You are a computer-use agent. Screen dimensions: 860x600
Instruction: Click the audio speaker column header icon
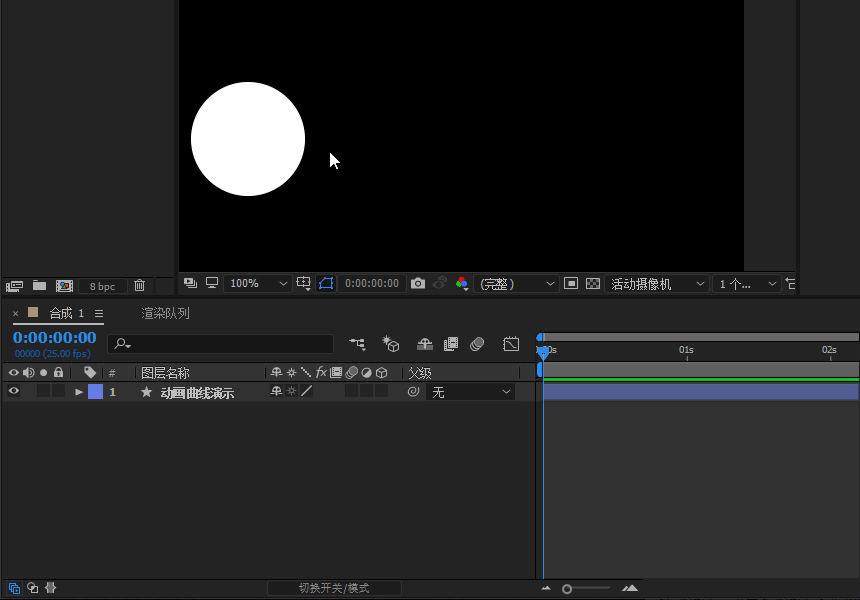(x=29, y=372)
